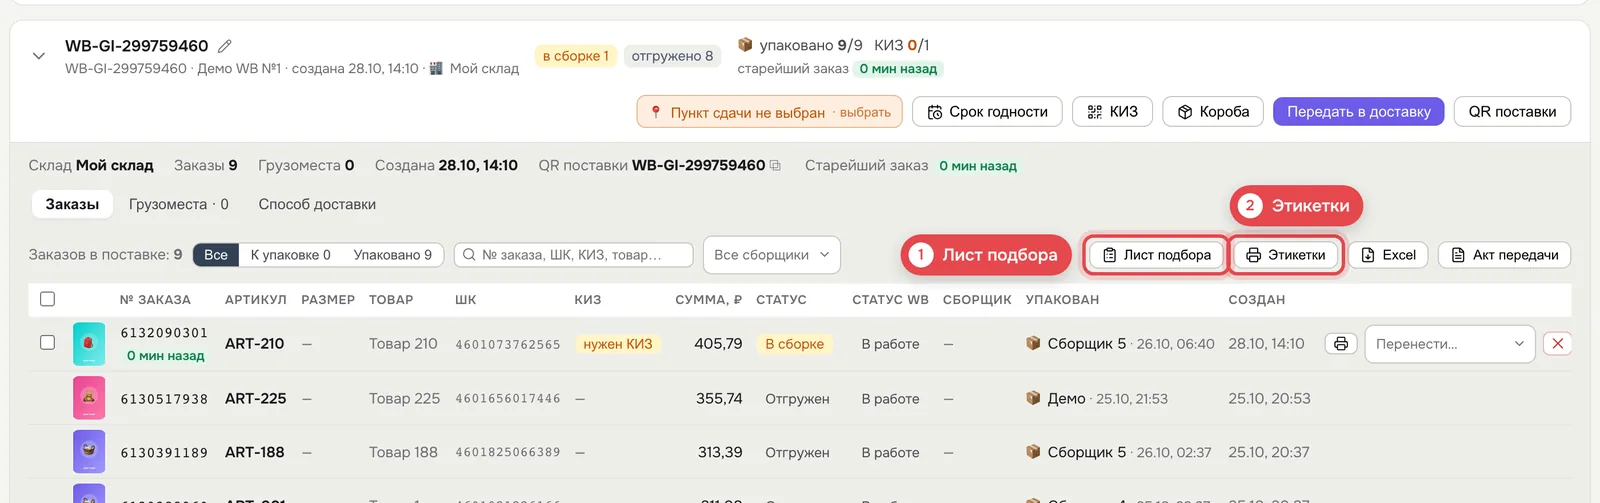The image size is (1600, 503).
Task: Click the 'отгружено 8' status badge
Action: coord(672,56)
